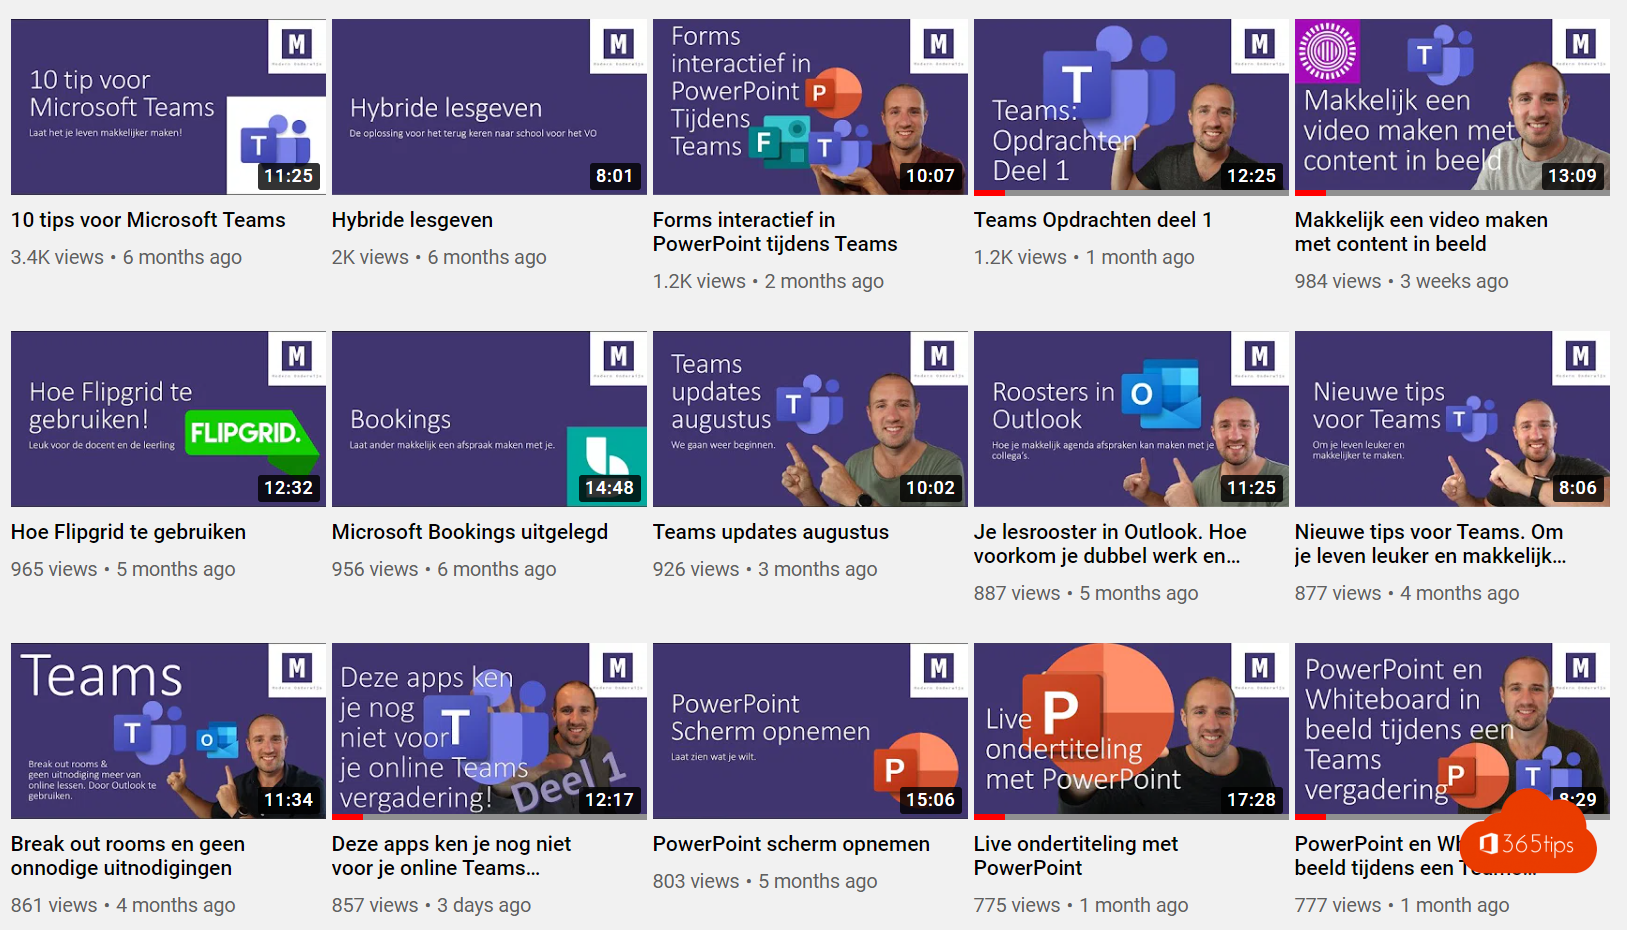Viewport: 1627px width, 930px height.
Task: Click the 10:02 duration badge on Teams updates augustus
Action: coord(930,488)
